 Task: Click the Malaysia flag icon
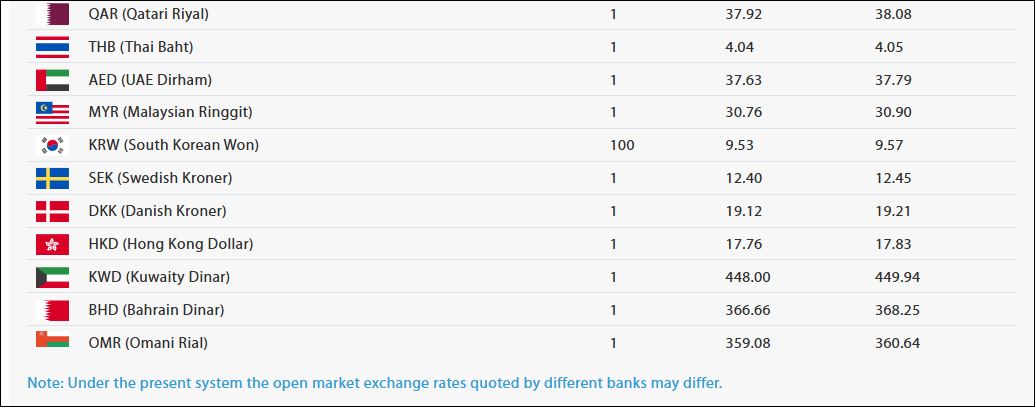pos(52,112)
